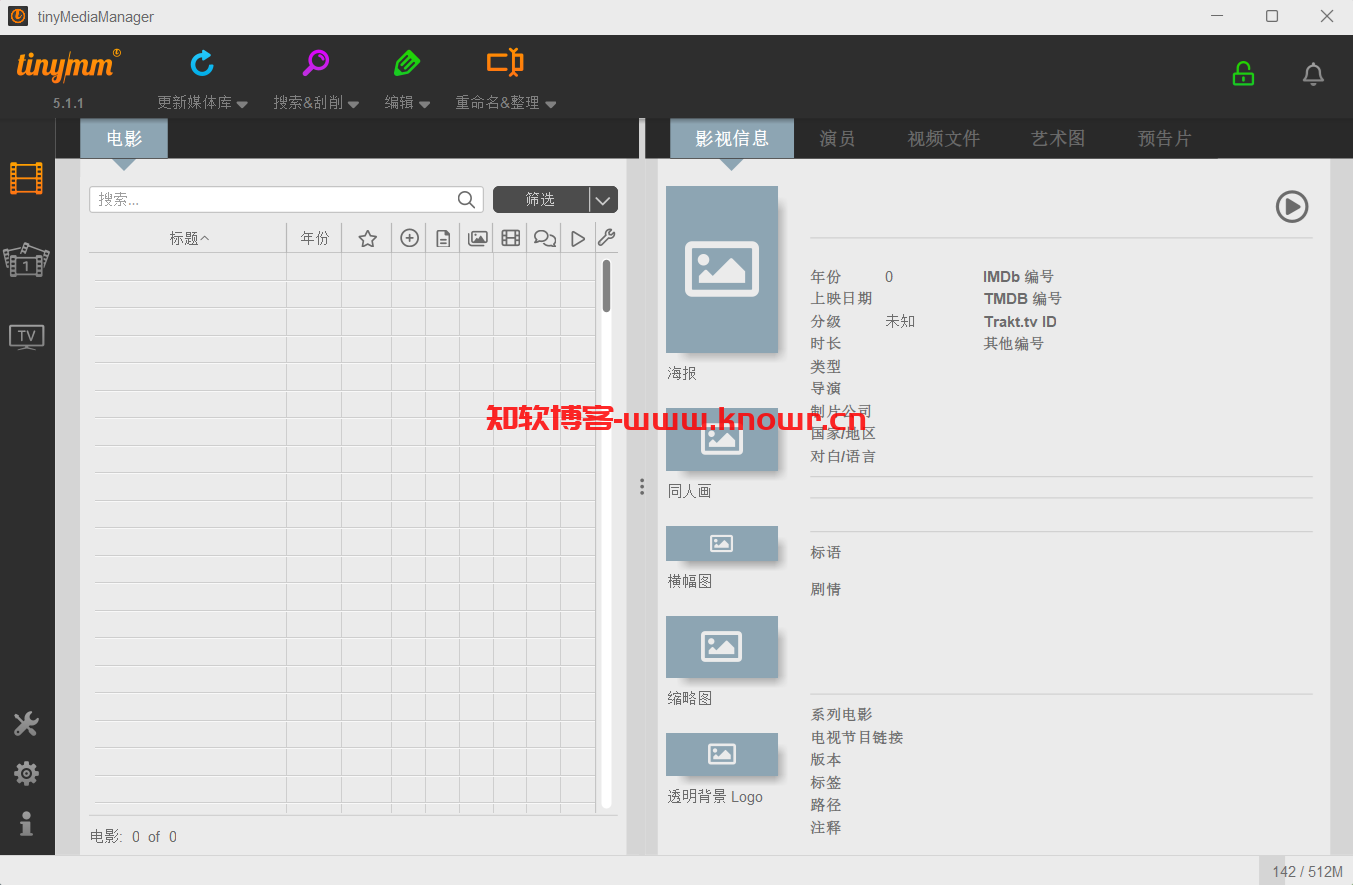Screen dimensions: 1353x885
Task: Click the 5.1.1 version number
Action: (68, 103)
